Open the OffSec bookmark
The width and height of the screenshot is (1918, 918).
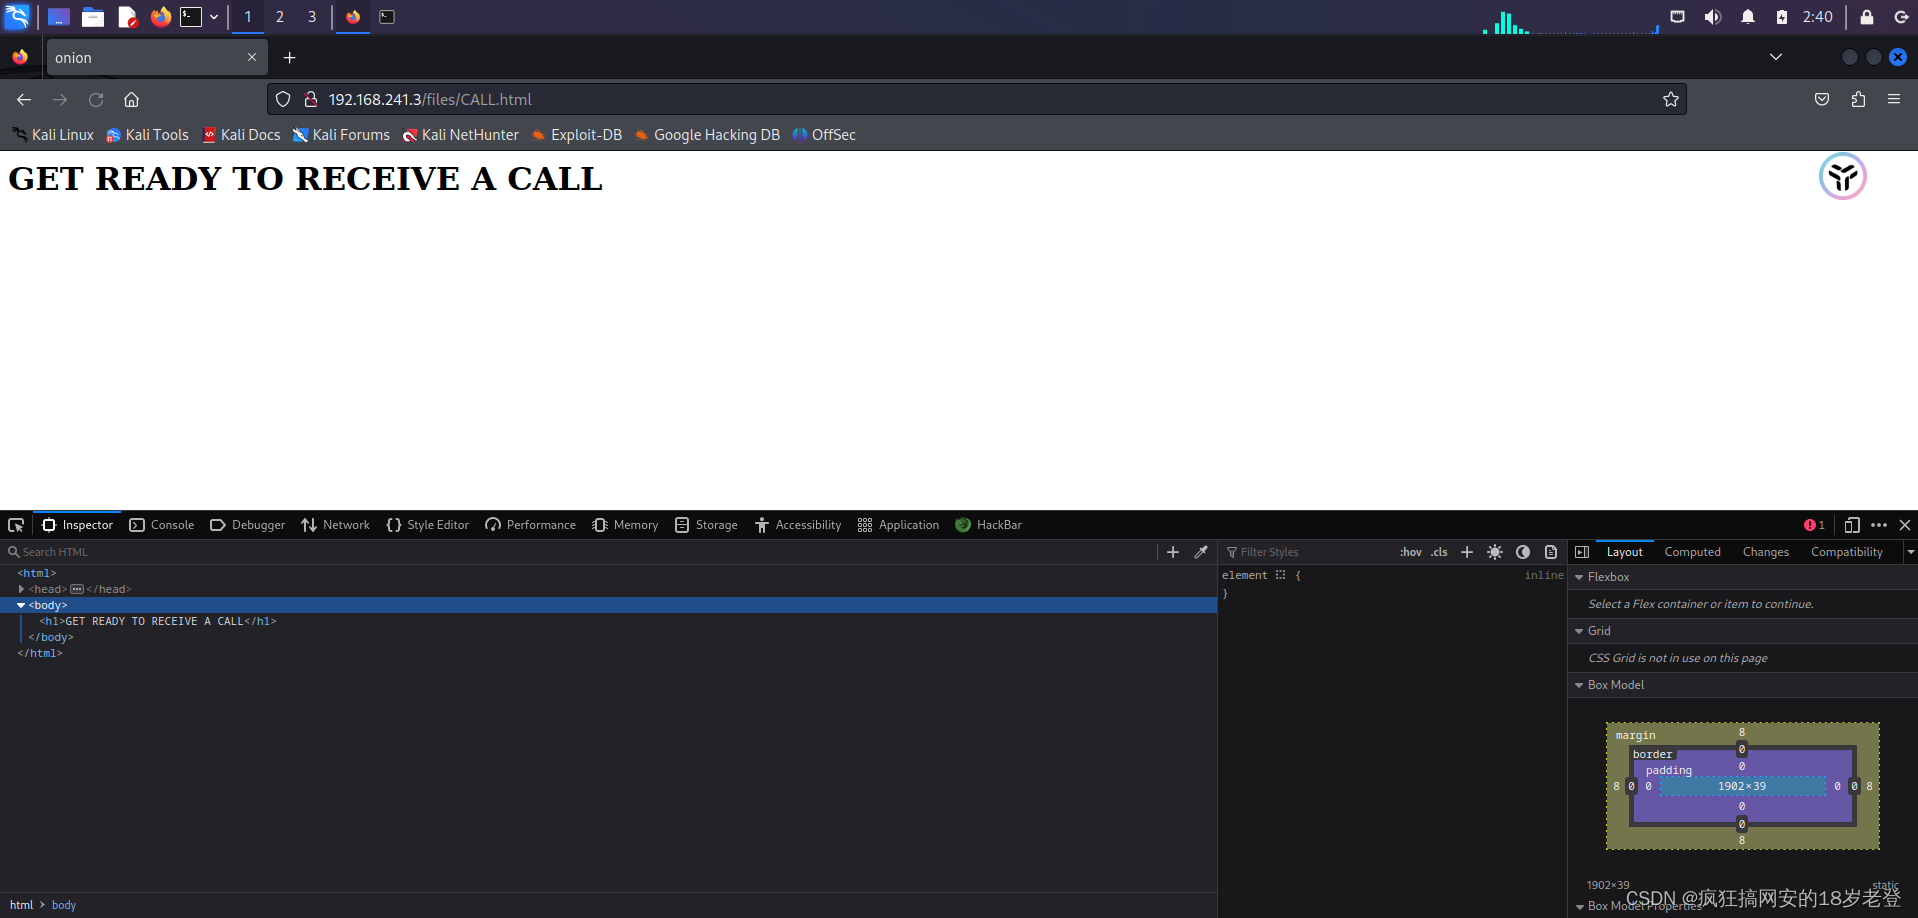click(x=825, y=135)
